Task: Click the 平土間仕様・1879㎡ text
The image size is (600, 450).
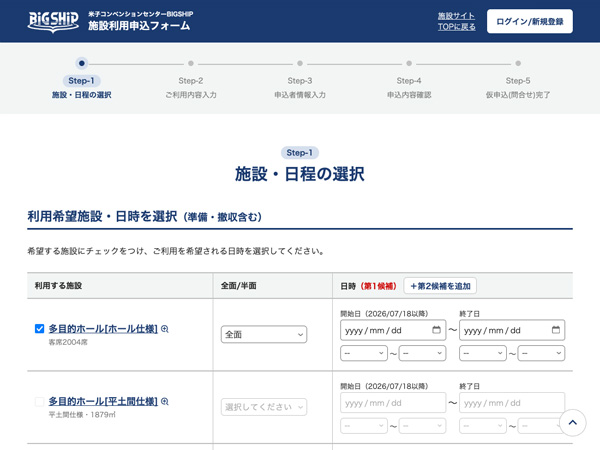Action: tap(82, 415)
